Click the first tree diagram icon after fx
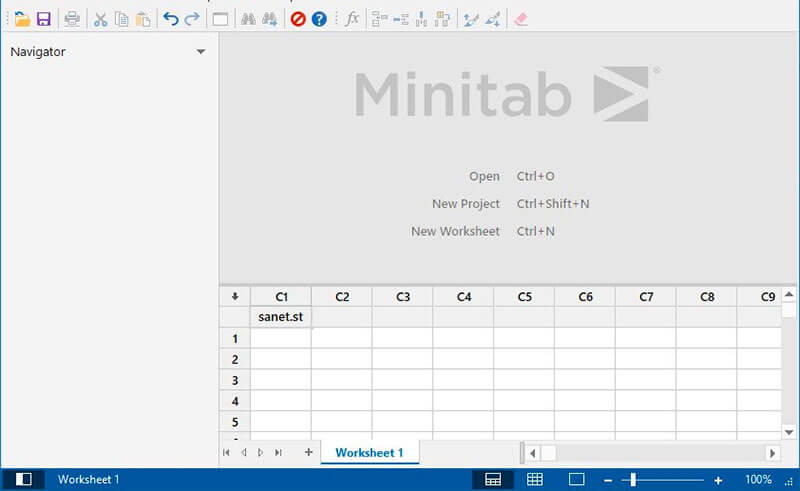Screen dimensions: 800x491 [380, 19]
